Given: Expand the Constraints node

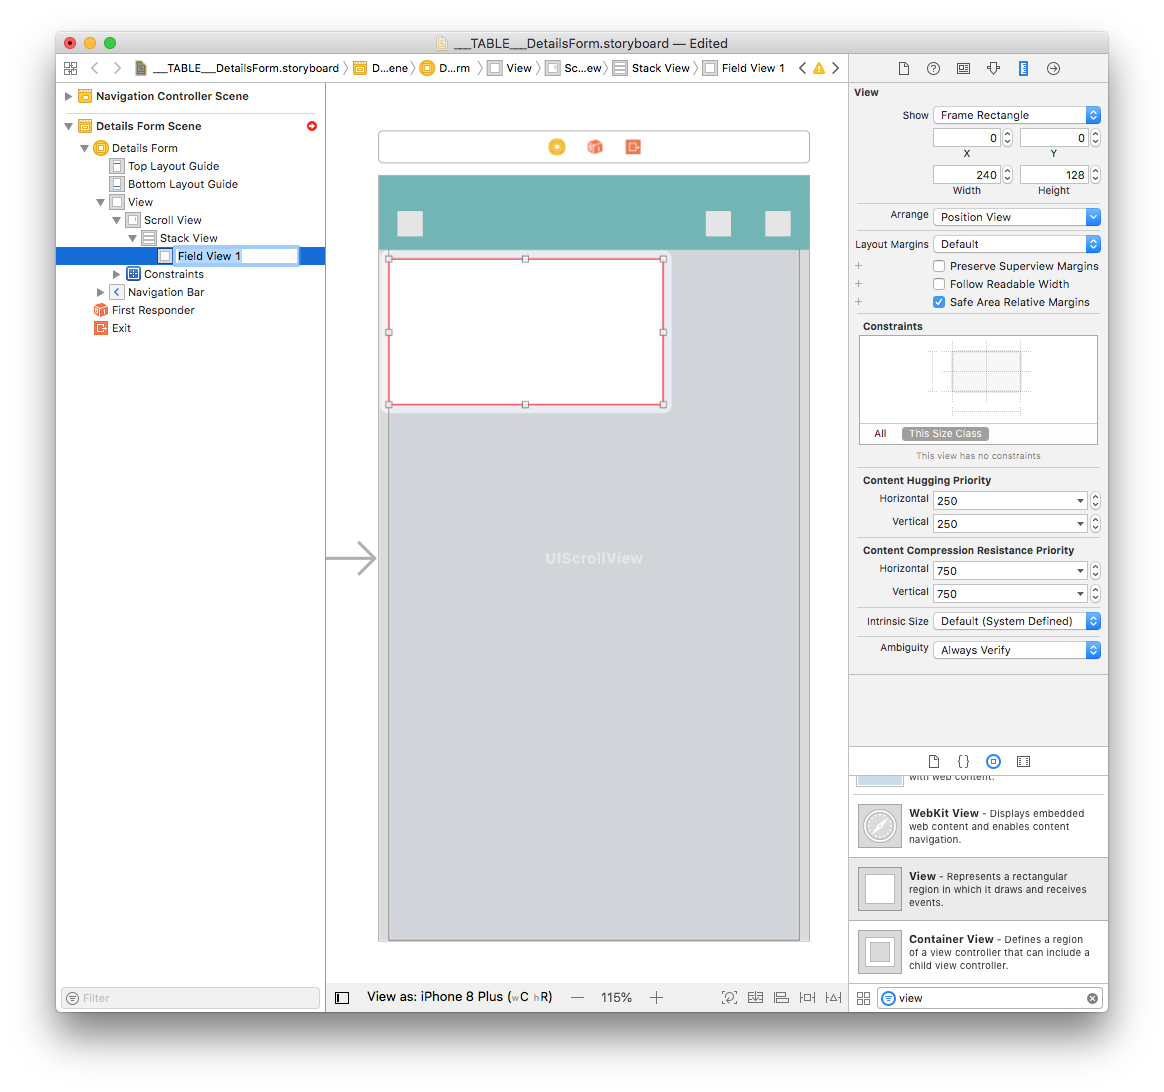Looking at the screenshot, I should pos(117,275).
